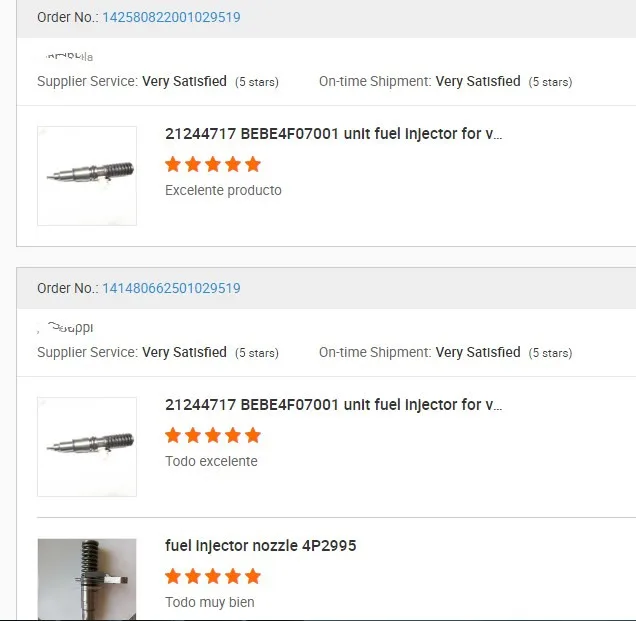The height and width of the screenshot is (621, 636).
Task: Click fifth star above Todo muy bien
Action: coord(253,576)
